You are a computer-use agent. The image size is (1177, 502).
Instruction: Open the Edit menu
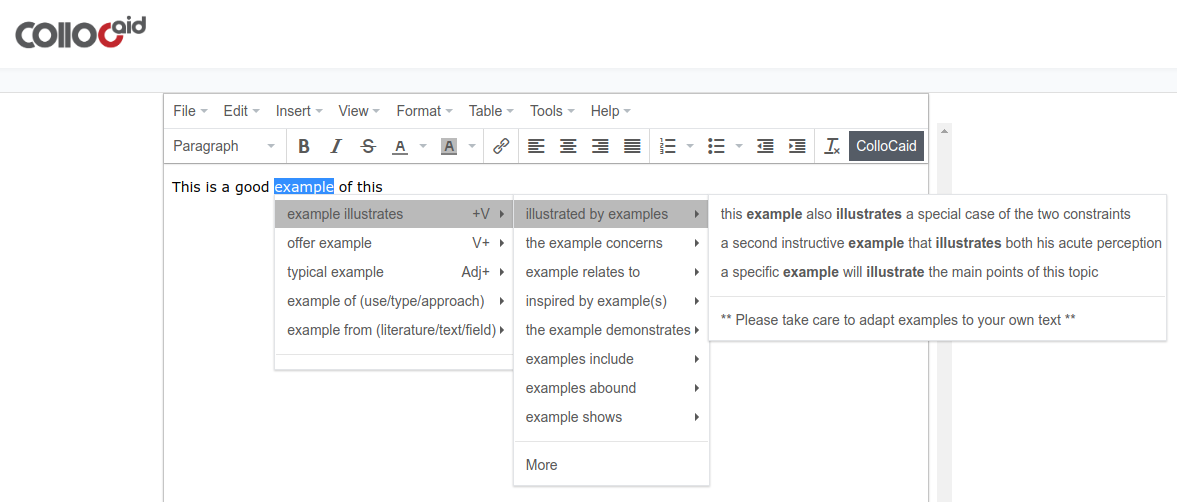(241, 111)
